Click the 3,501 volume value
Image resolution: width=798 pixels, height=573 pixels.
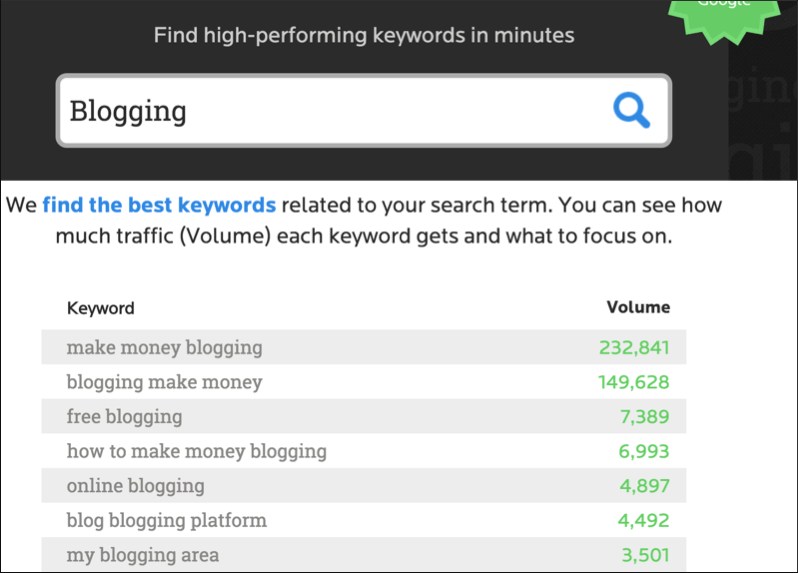[645, 555]
